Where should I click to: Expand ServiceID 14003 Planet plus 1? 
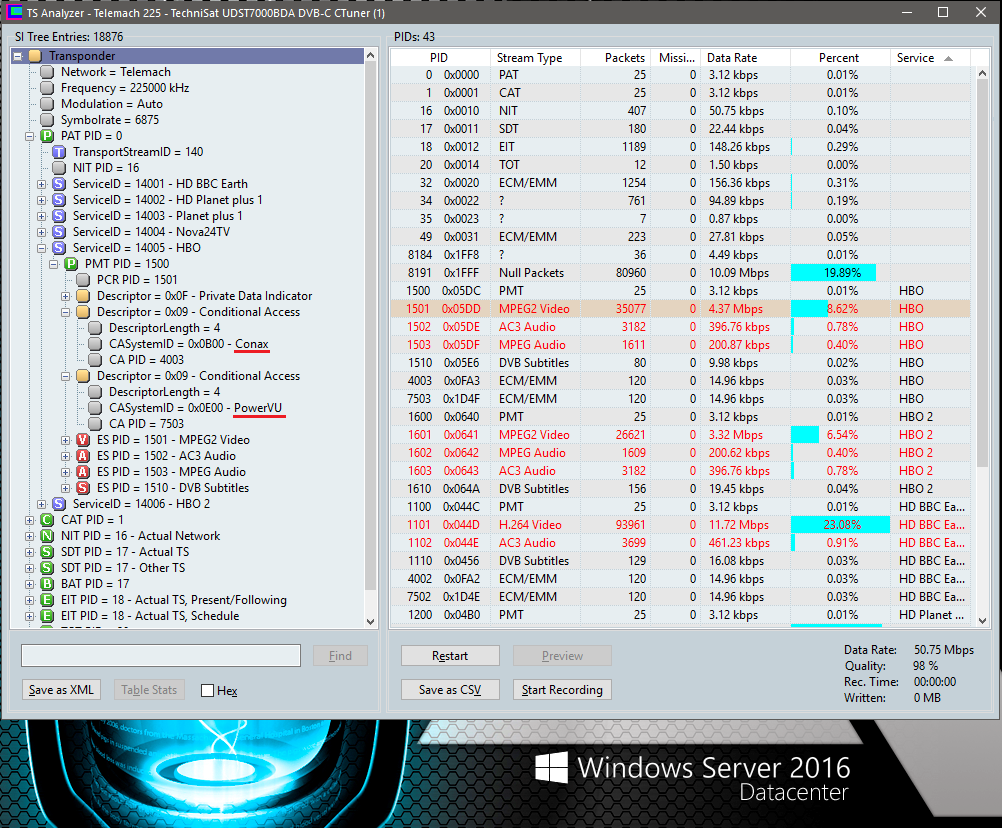click(42, 216)
